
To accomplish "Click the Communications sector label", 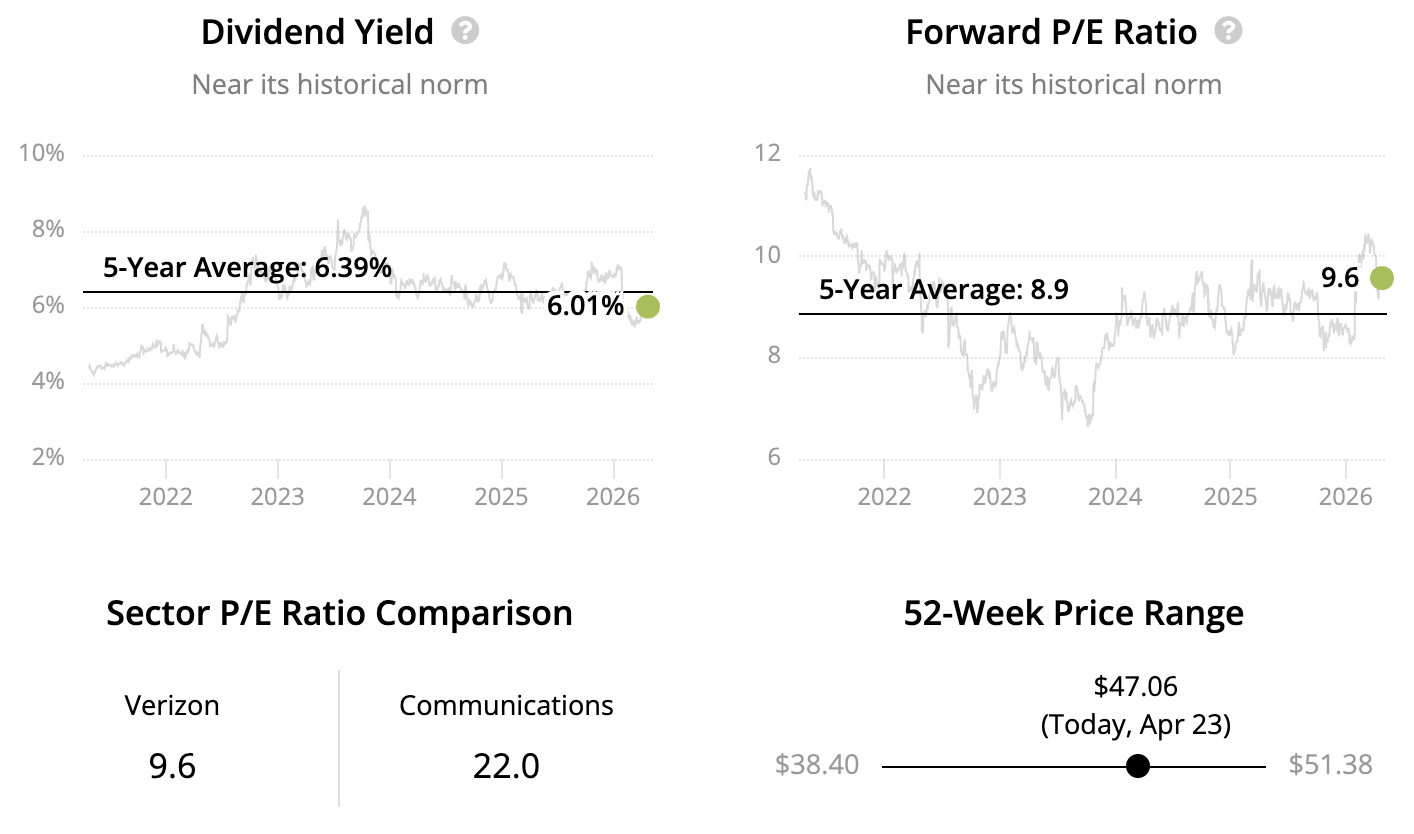I will tap(506, 705).
